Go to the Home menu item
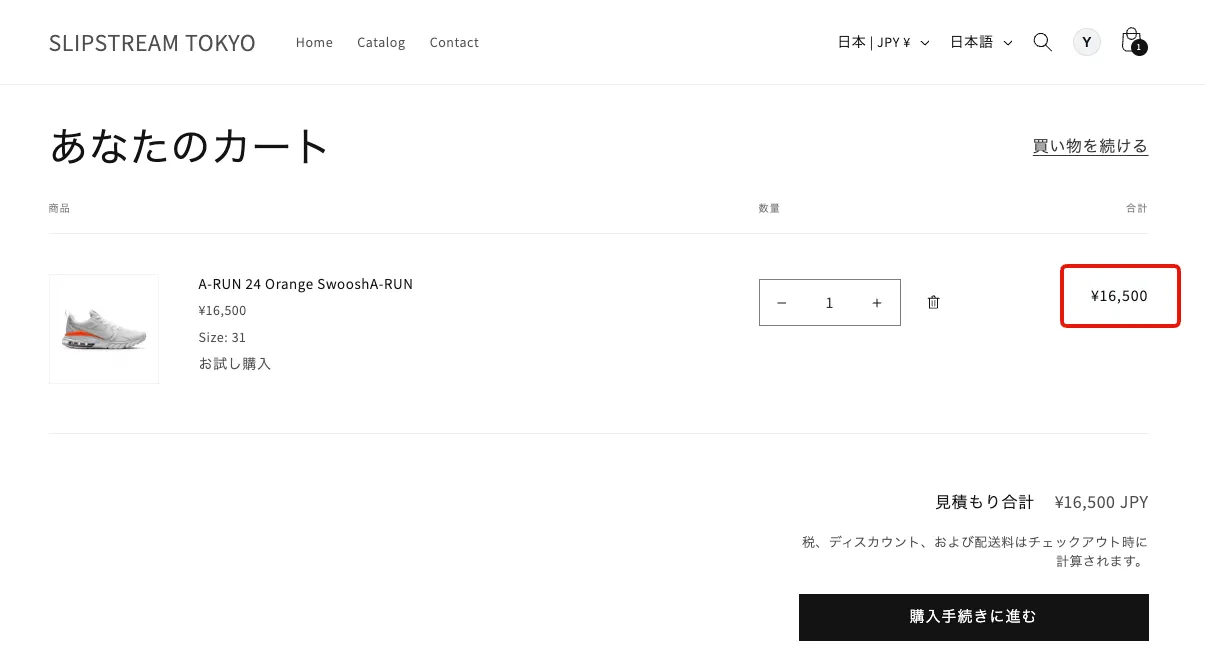Image resolution: width=1205 pixels, height=657 pixels. [x=314, y=42]
